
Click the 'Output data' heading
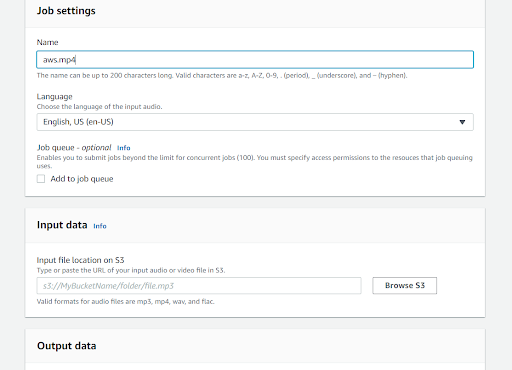(x=67, y=346)
